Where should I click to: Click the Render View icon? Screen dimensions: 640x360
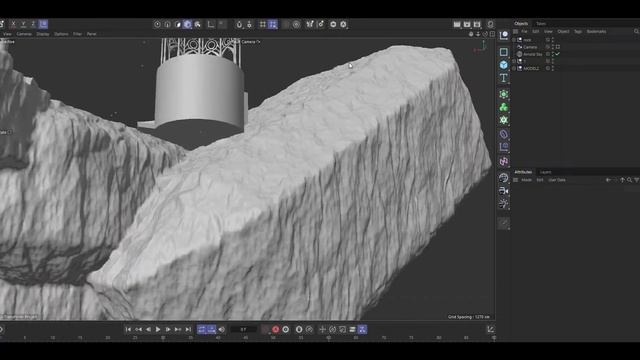(457, 24)
